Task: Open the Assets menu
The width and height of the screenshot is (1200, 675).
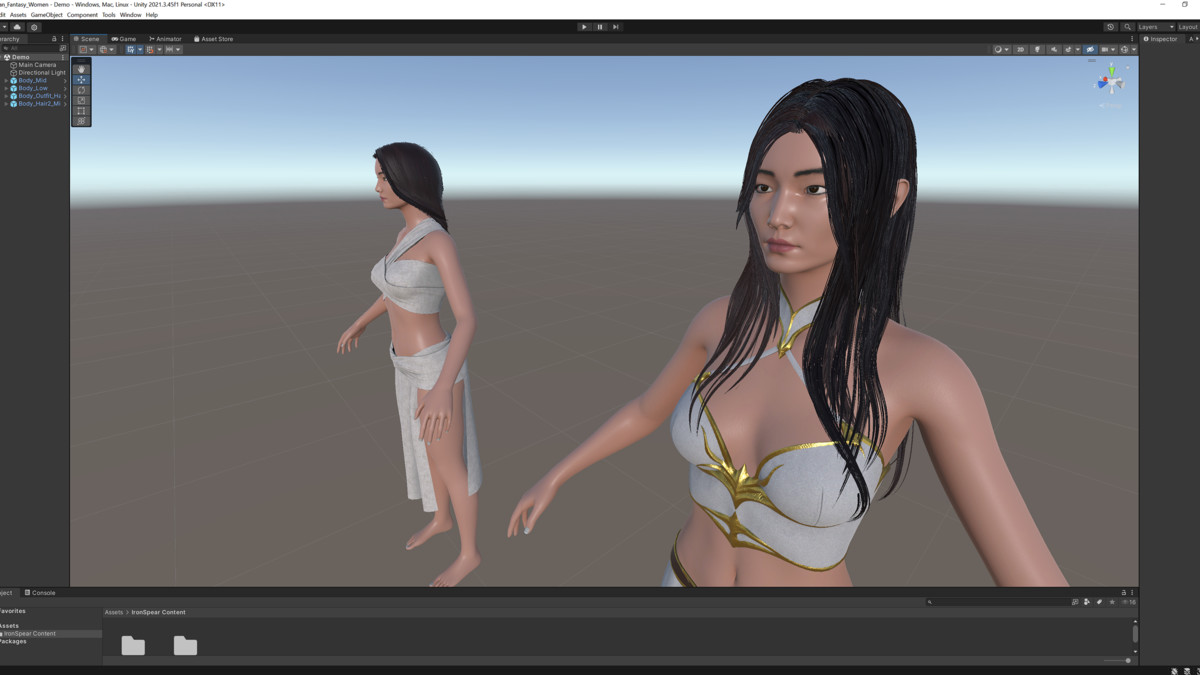Action: click(18, 15)
